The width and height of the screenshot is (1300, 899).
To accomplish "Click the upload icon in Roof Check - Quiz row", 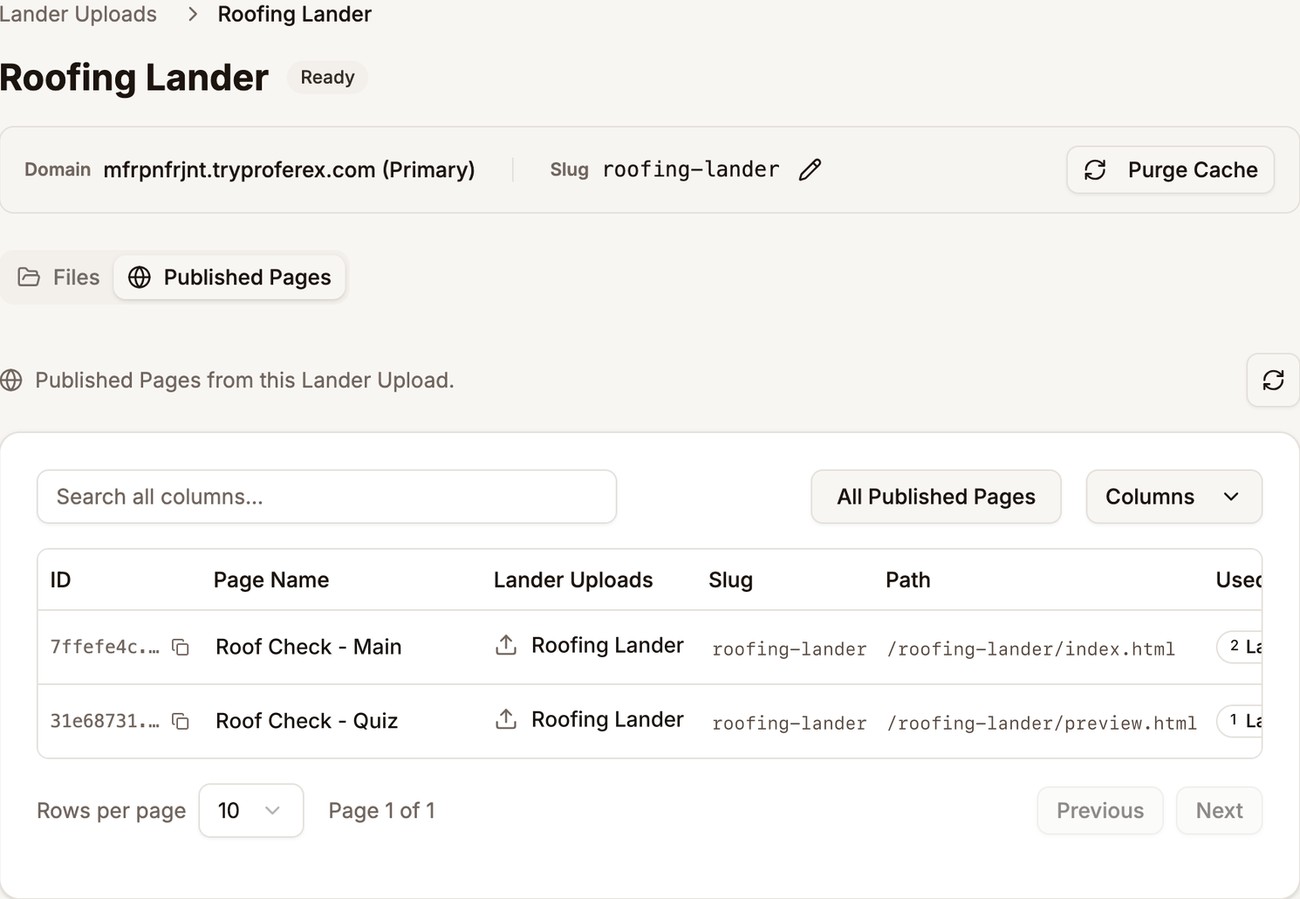I will [x=506, y=720].
